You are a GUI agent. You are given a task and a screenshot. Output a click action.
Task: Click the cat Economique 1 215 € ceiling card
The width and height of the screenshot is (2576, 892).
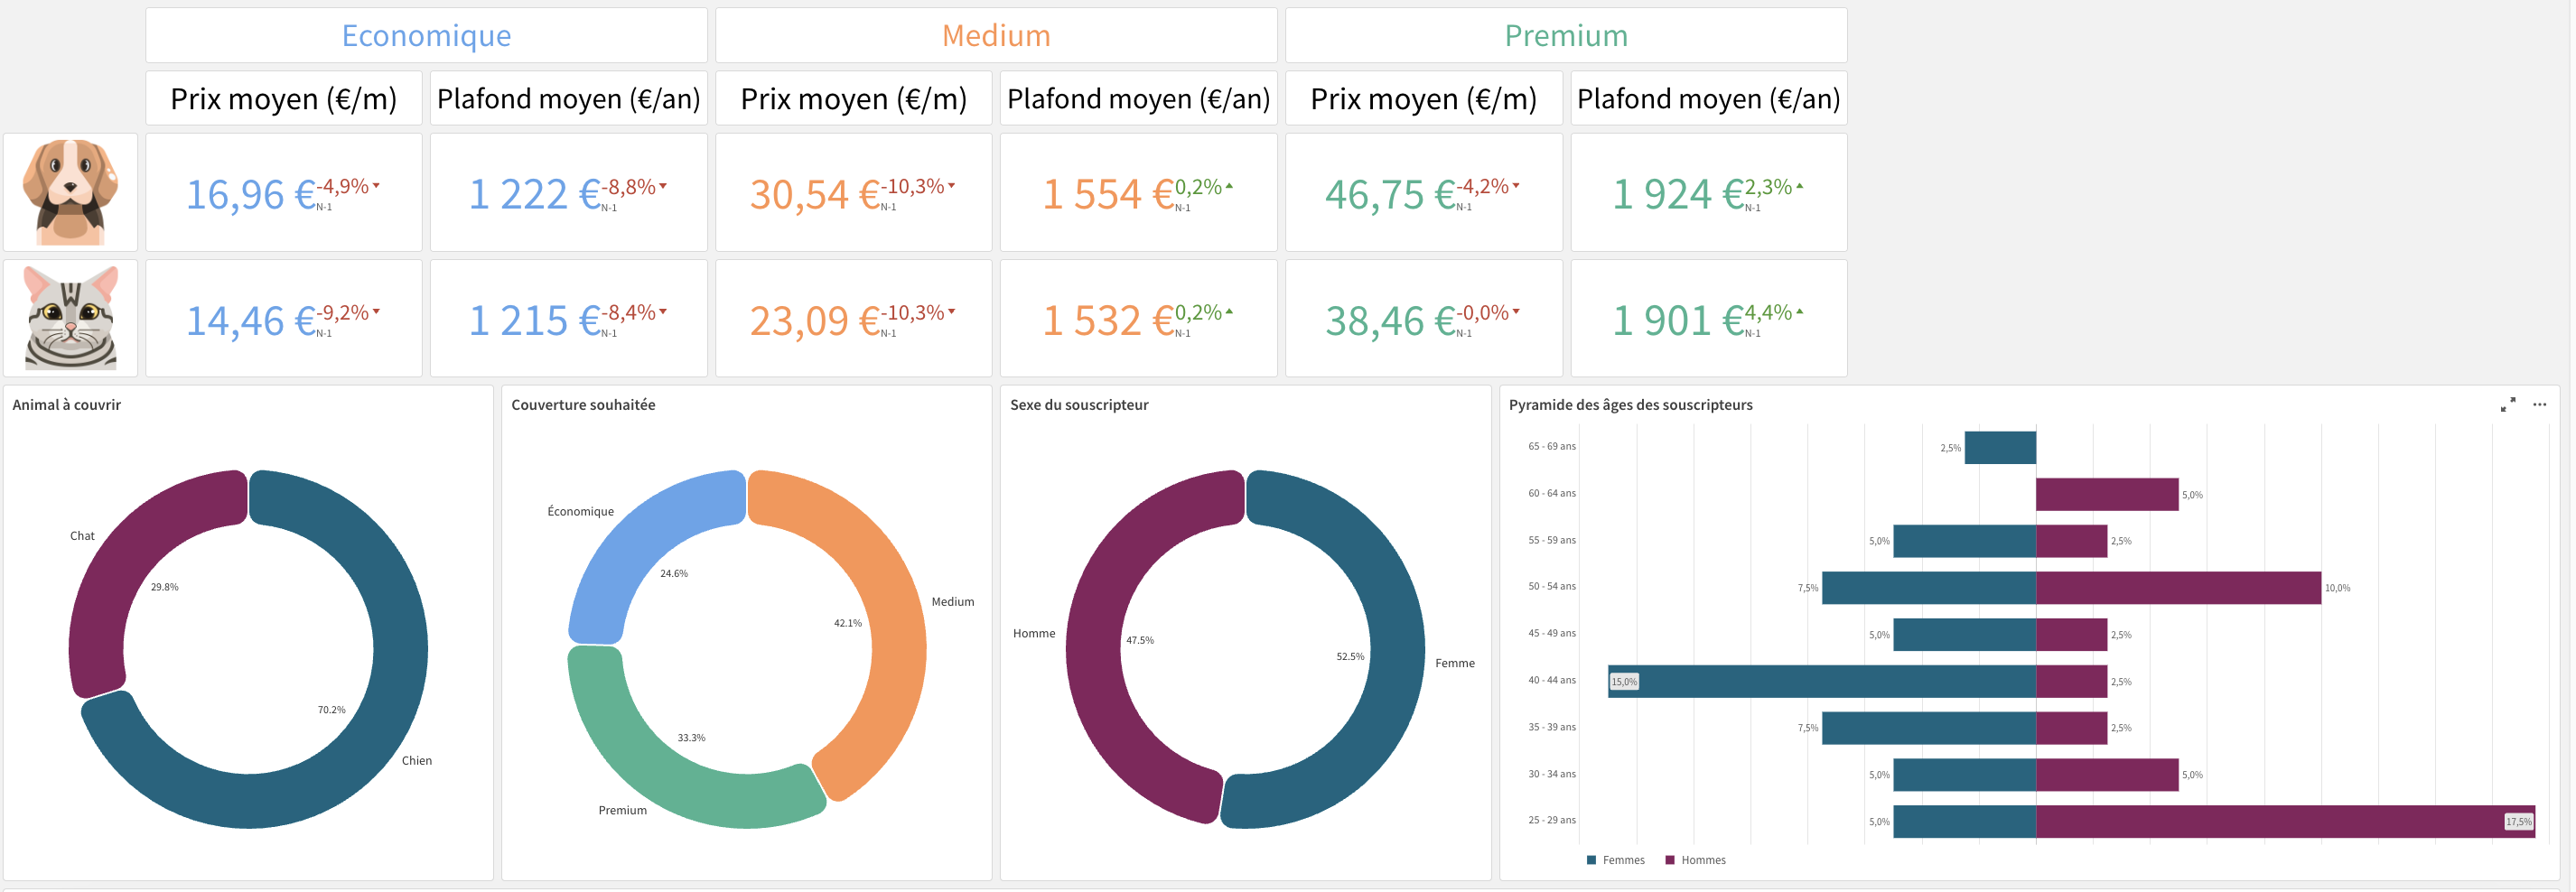point(568,318)
